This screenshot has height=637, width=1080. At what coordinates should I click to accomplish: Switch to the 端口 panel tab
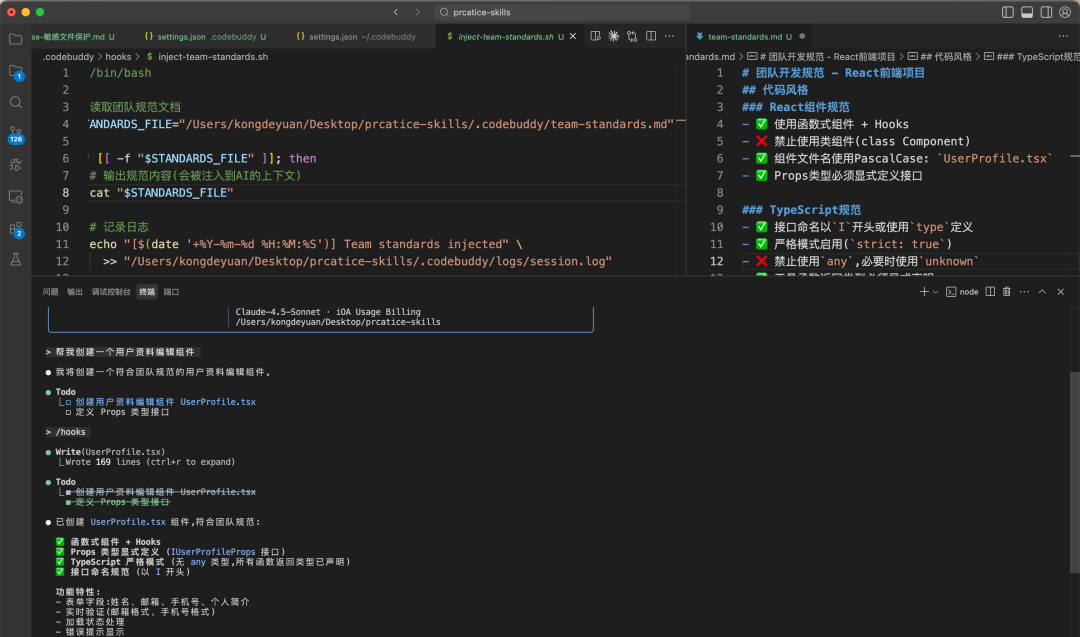[172, 292]
